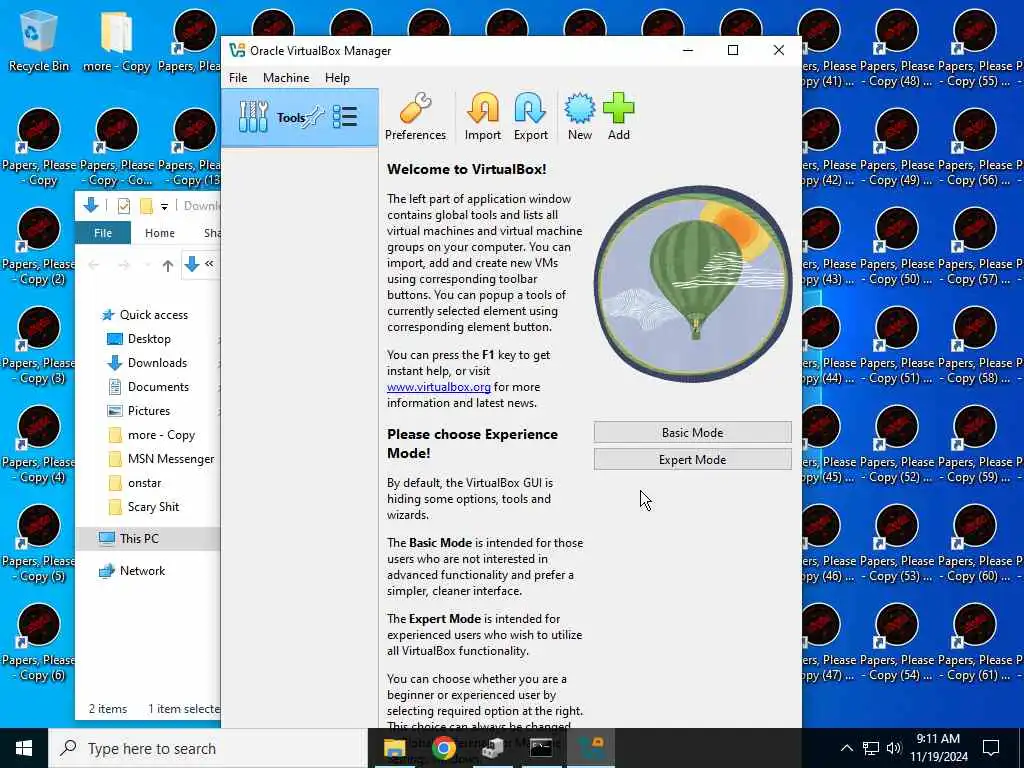
Task: Open the network icon in system tray
Action: [x=871, y=748]
